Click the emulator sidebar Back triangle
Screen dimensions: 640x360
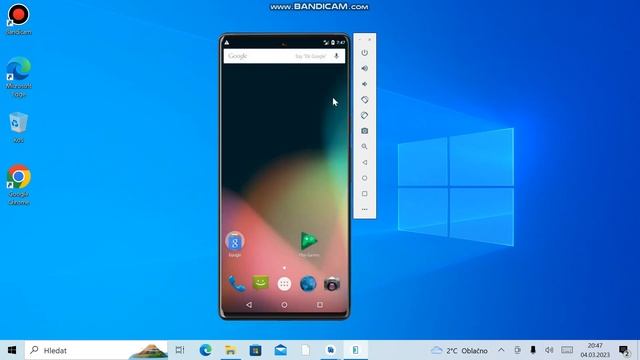click(x=364, y=162)
